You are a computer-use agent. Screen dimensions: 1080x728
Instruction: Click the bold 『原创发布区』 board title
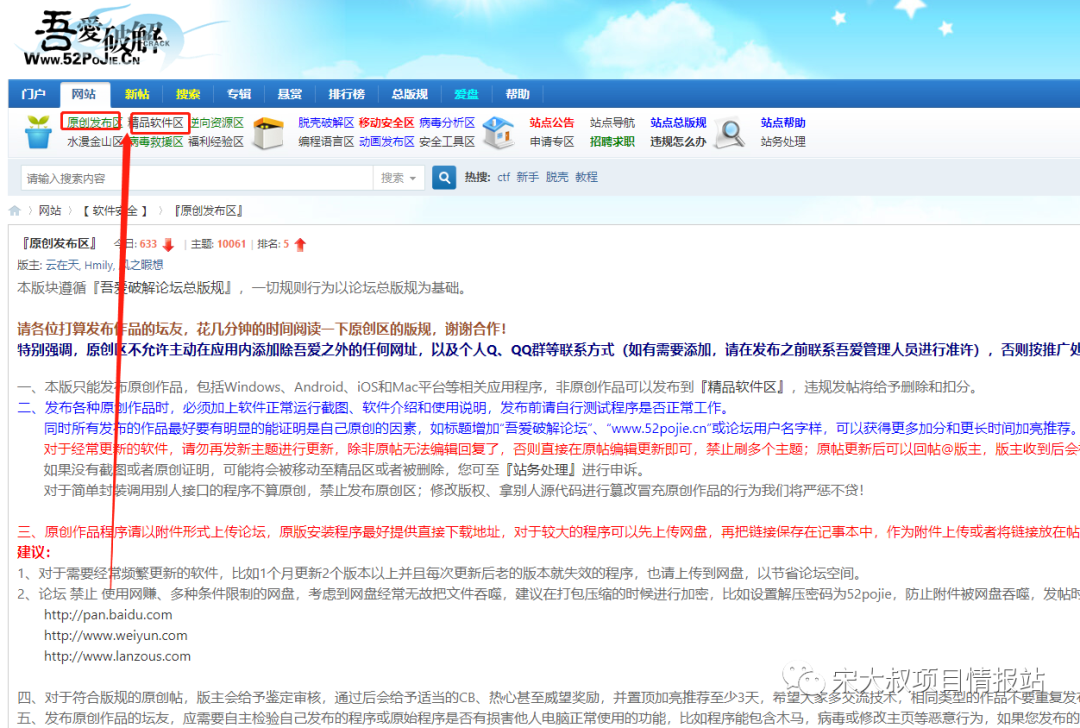pos(59,243)
